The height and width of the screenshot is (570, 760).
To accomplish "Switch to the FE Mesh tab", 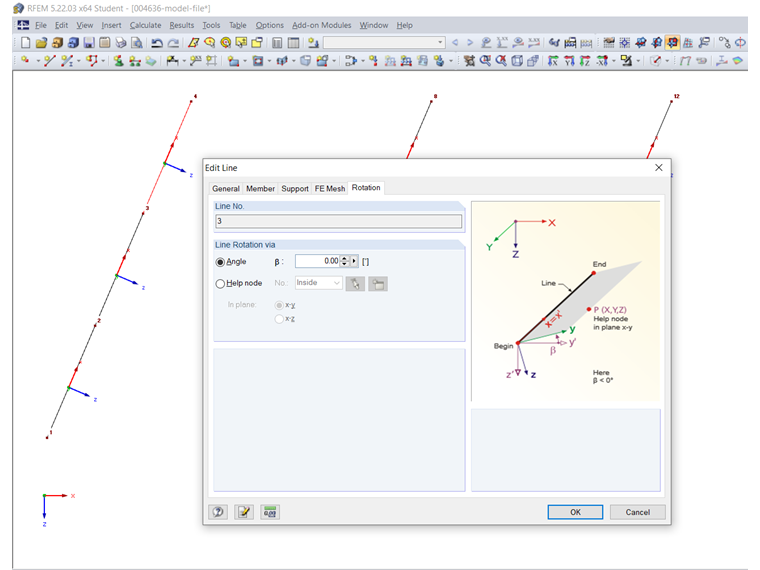I will [x=330, y=189].
